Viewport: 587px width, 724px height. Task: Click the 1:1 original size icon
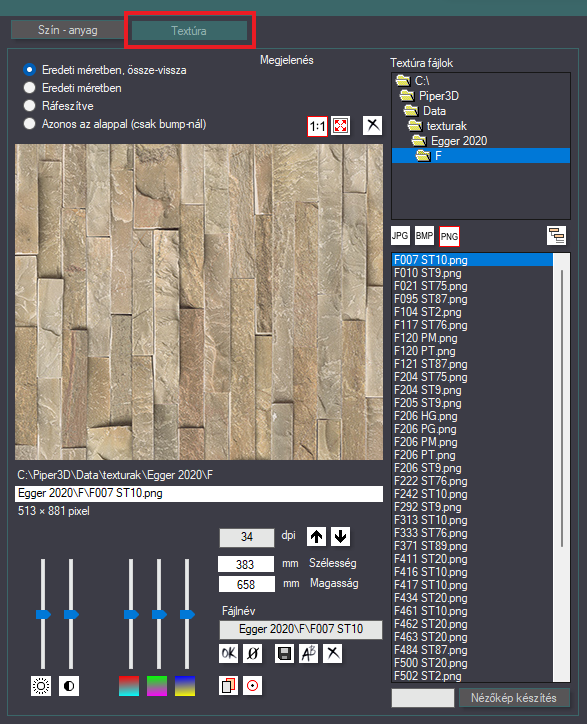click(317, 126)
